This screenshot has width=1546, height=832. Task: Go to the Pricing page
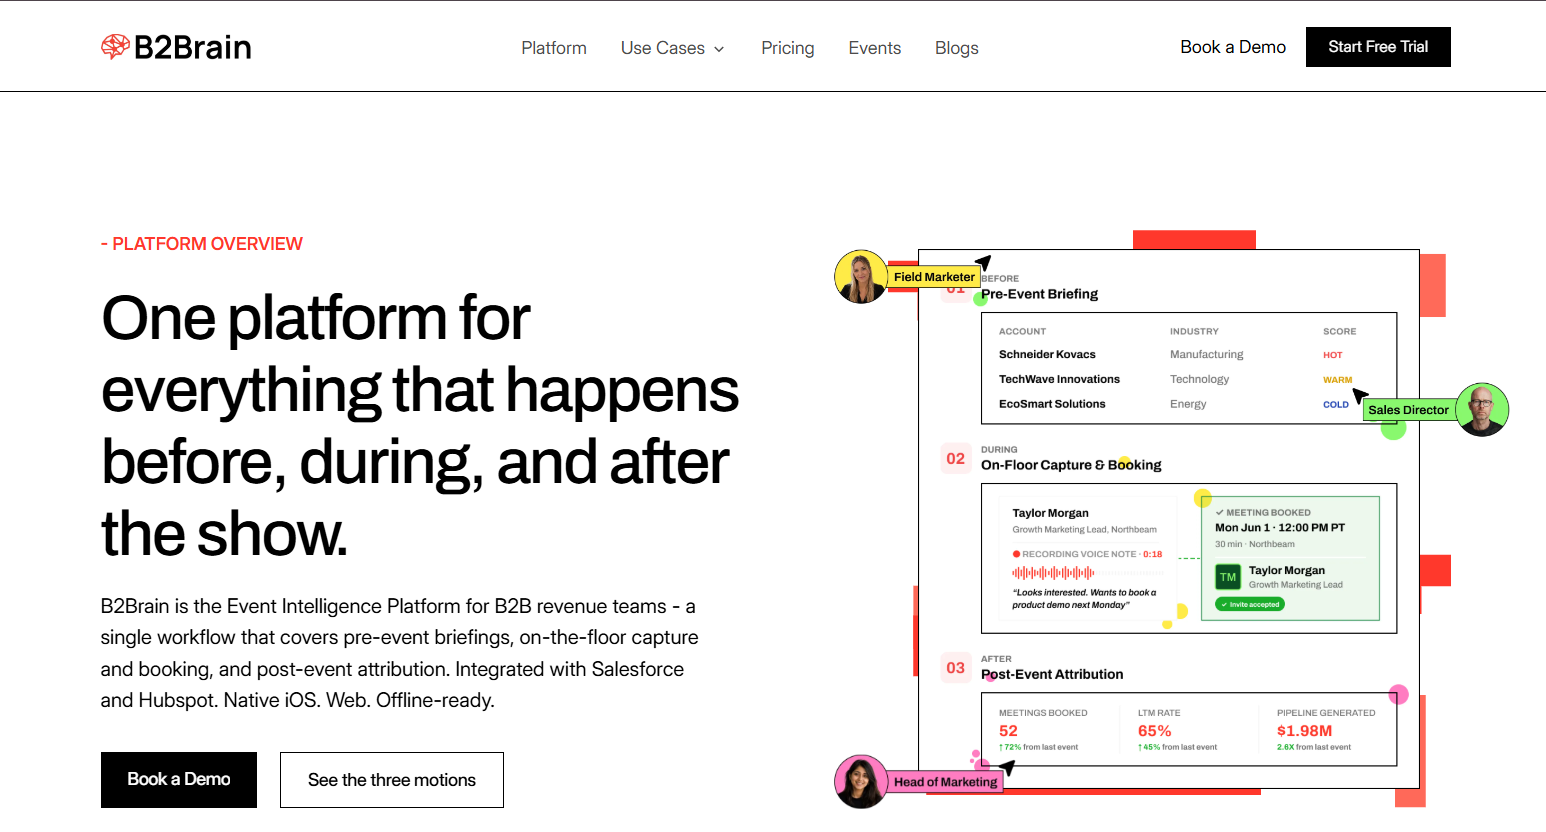pos(787,48)
